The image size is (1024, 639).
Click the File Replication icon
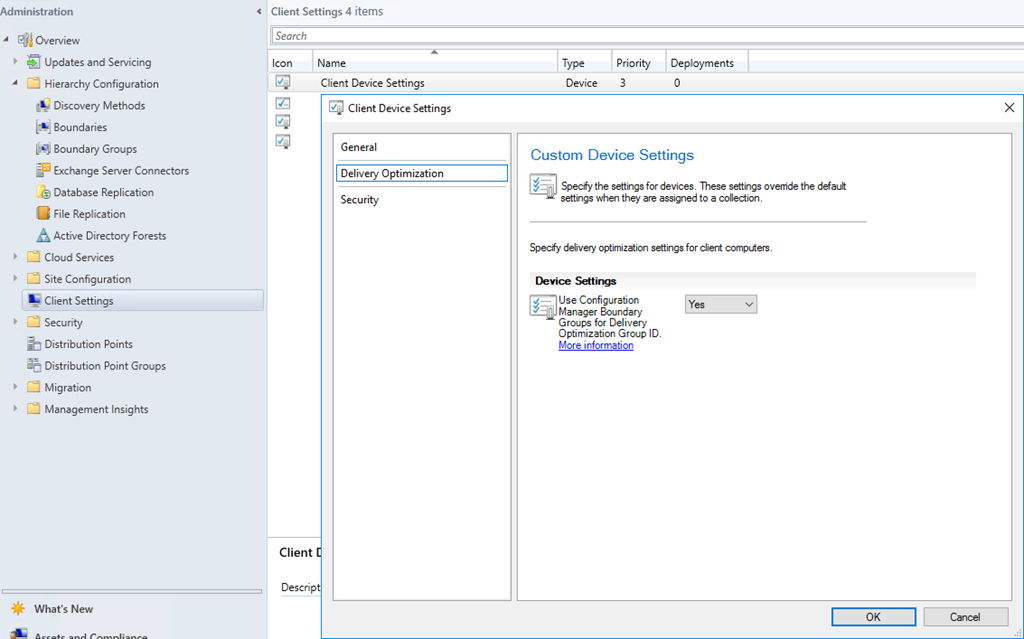pyautogui.click(x=43, y=214)
